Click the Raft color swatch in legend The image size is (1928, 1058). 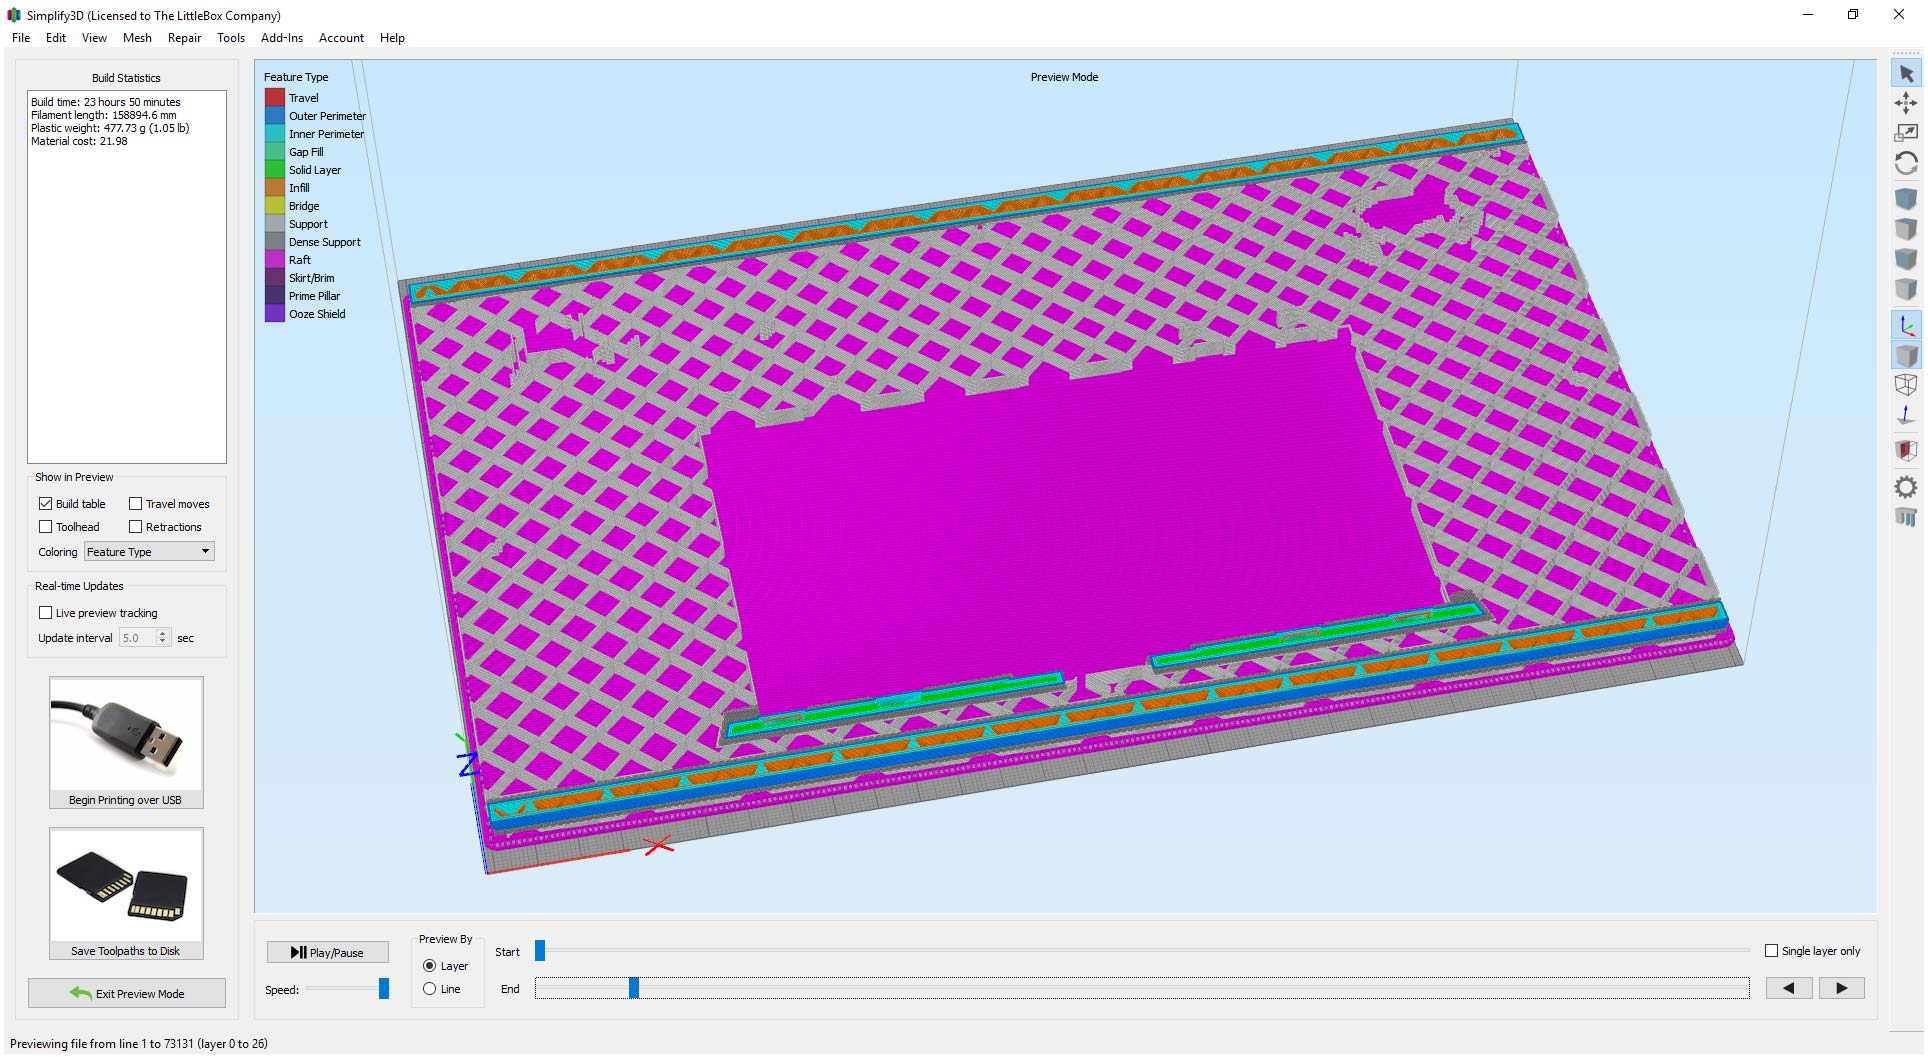pos(275,260)
